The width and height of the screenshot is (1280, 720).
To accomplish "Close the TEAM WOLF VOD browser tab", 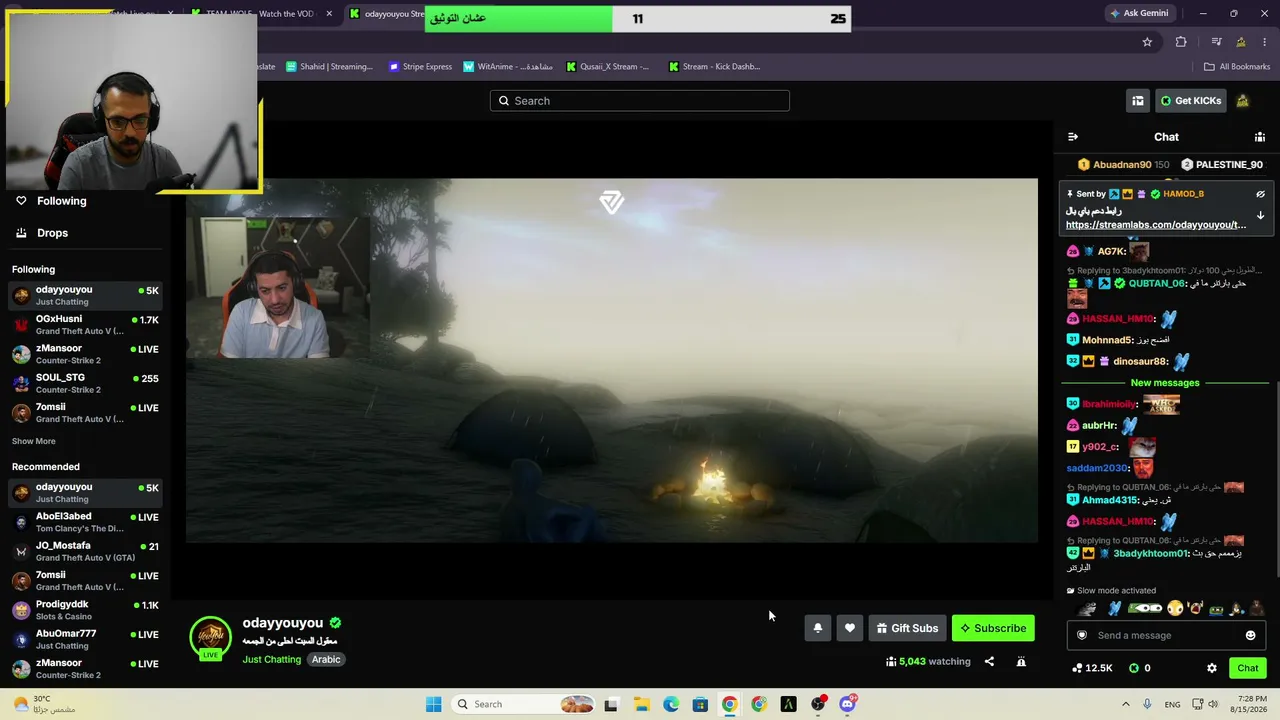I will pyautogui.click(x=329, y=14).
